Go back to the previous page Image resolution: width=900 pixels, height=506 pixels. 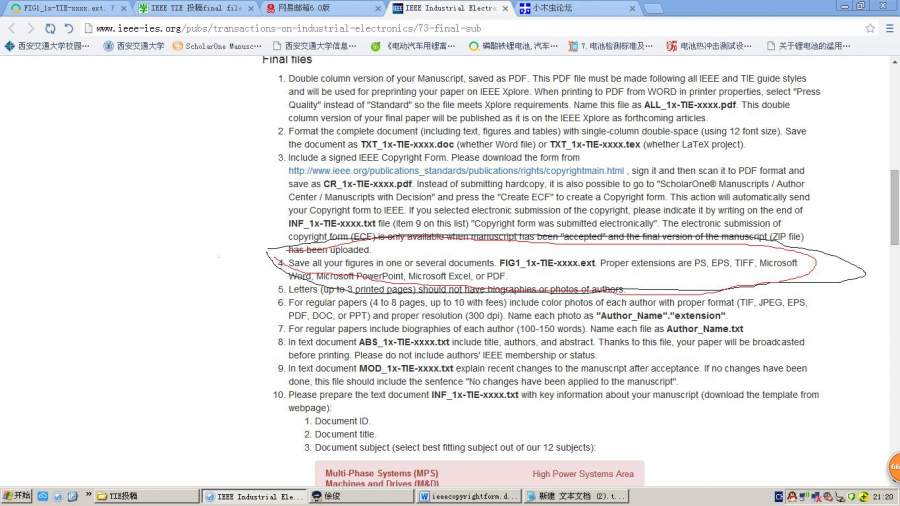(12, 28)
